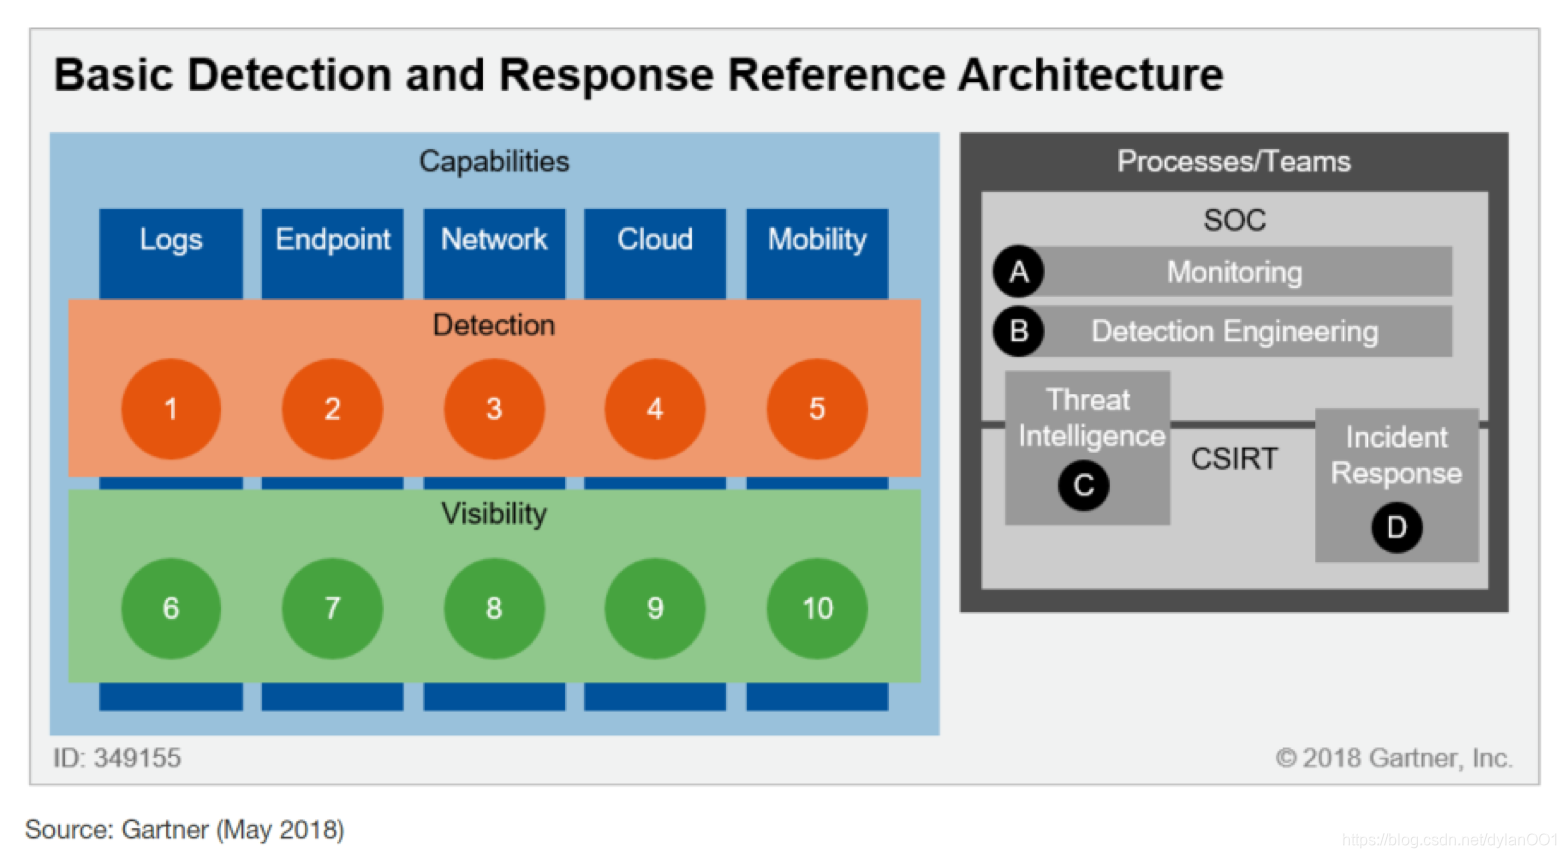Click the Detection Engineering bar text
Screen dimensions: 1566x858
(1235, 332)
